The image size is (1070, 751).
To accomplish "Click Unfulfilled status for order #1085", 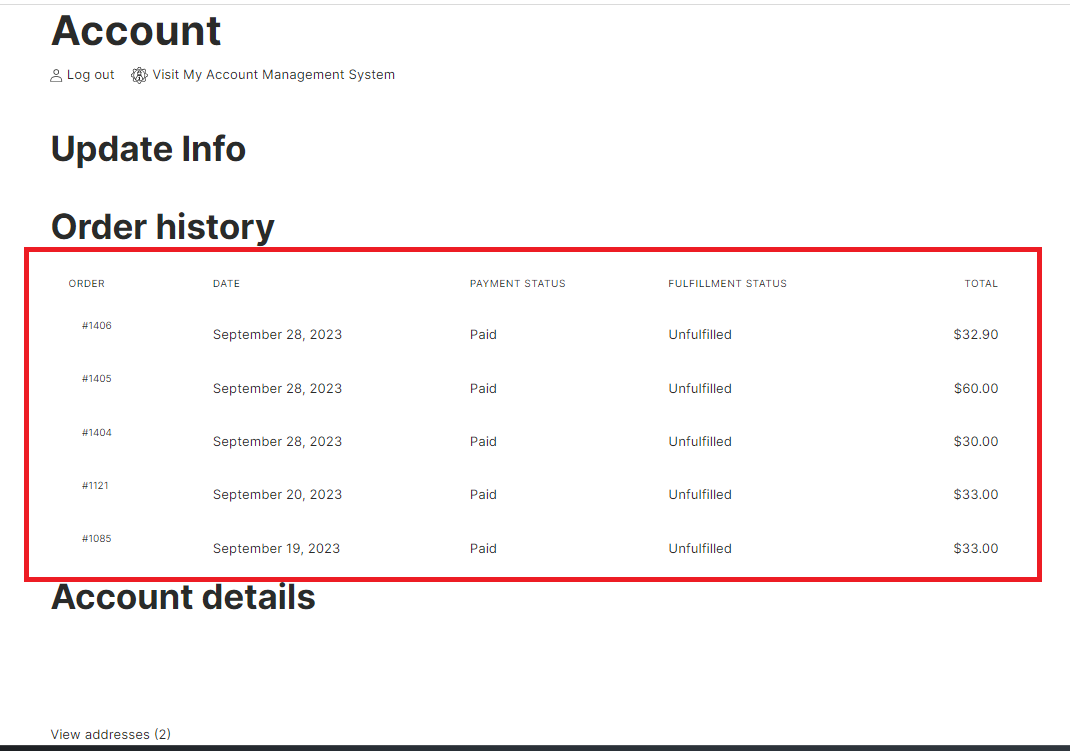I will [699, 548].
